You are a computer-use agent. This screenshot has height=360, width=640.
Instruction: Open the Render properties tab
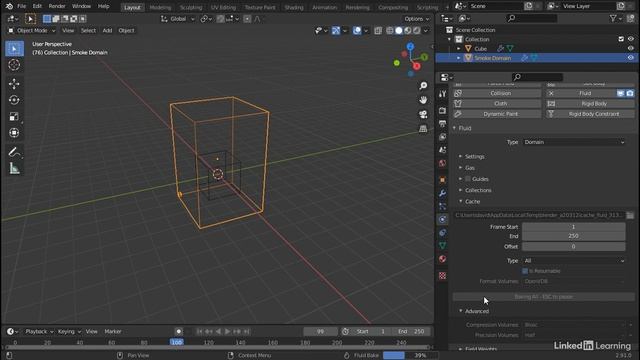click(x=442, y=110)
